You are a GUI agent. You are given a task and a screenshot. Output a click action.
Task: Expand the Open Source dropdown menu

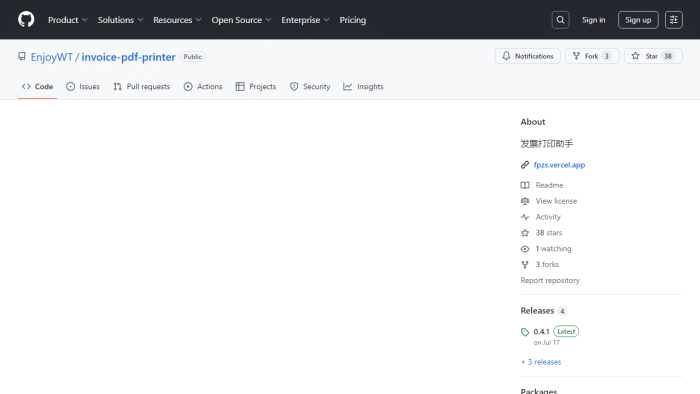242,20
